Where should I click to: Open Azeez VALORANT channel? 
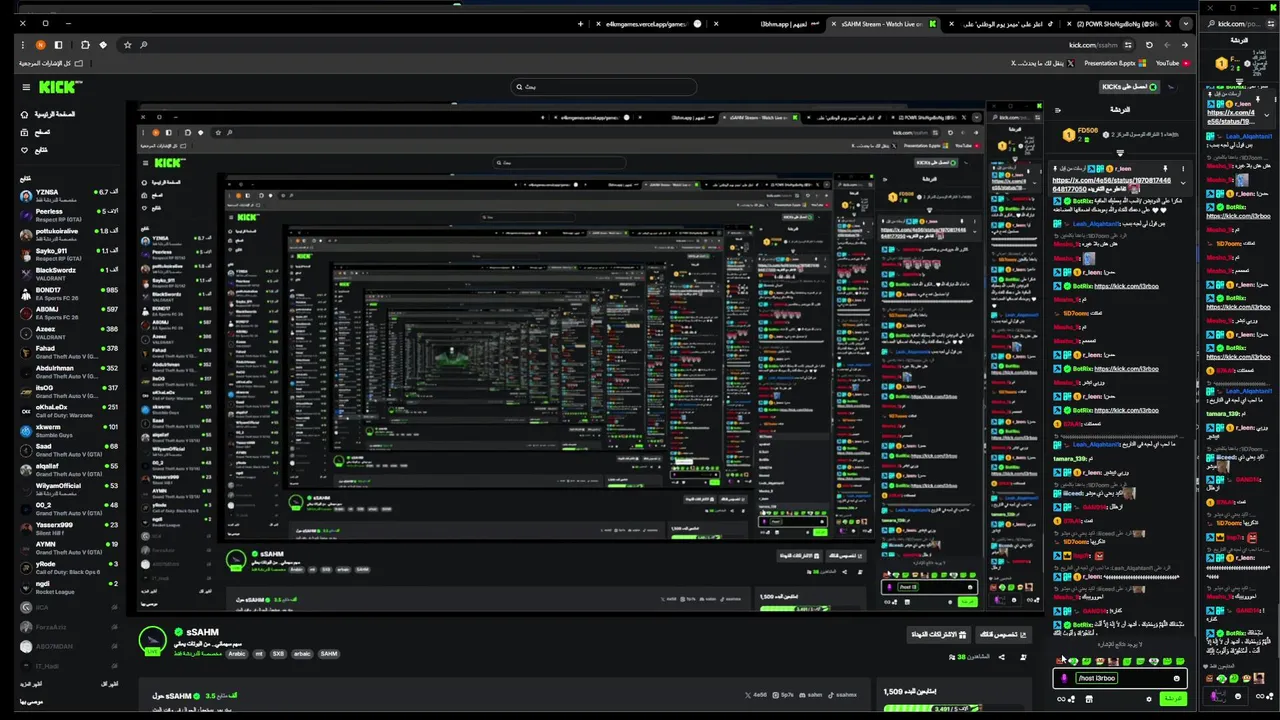click(x=68, y=332)
